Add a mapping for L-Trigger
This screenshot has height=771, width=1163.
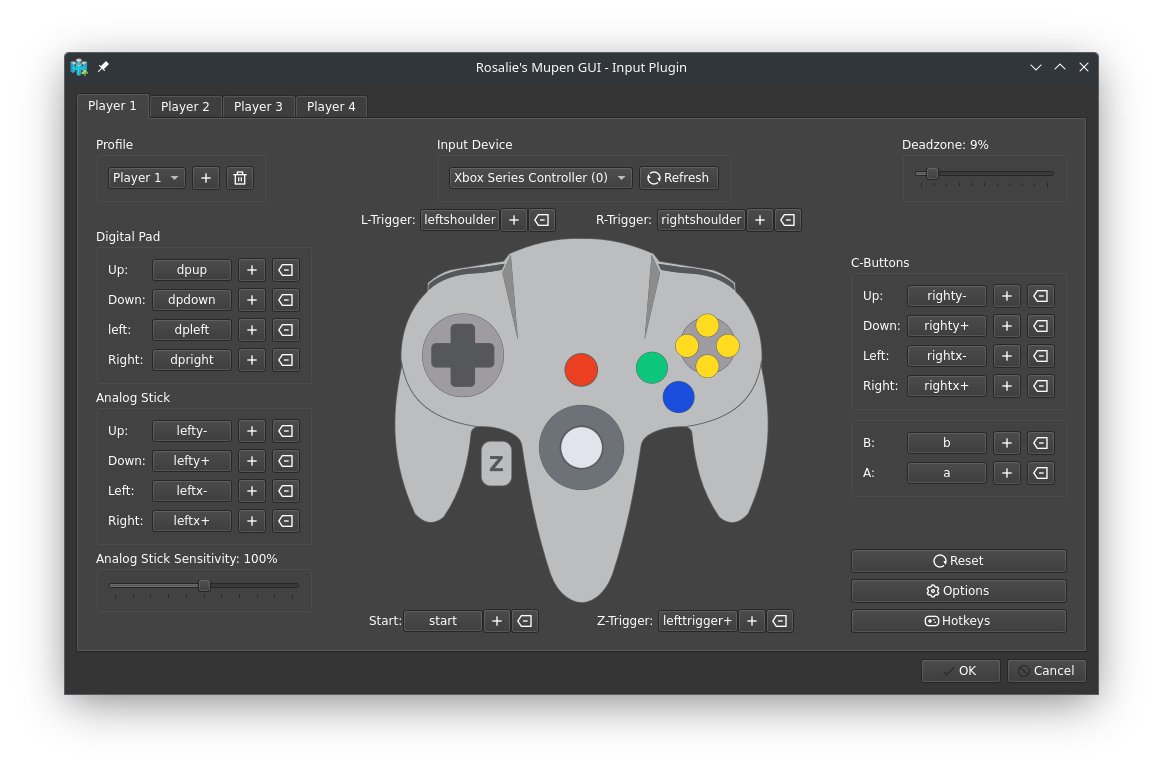pyautogui.click(x=513, y=220)
